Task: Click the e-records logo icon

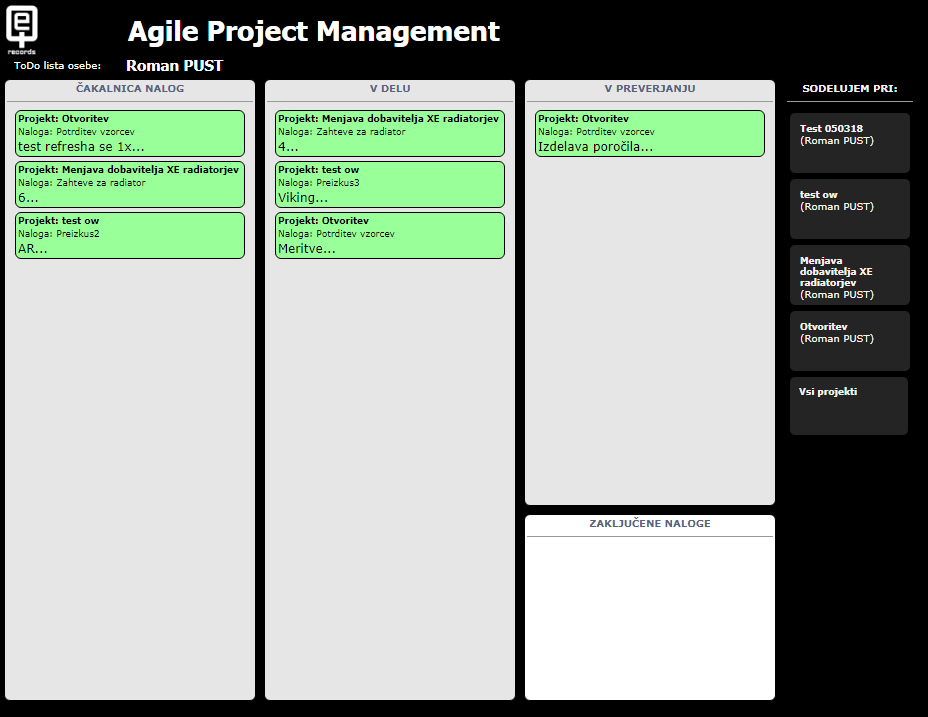Action: pyautogui.click(x=21, y=28)
